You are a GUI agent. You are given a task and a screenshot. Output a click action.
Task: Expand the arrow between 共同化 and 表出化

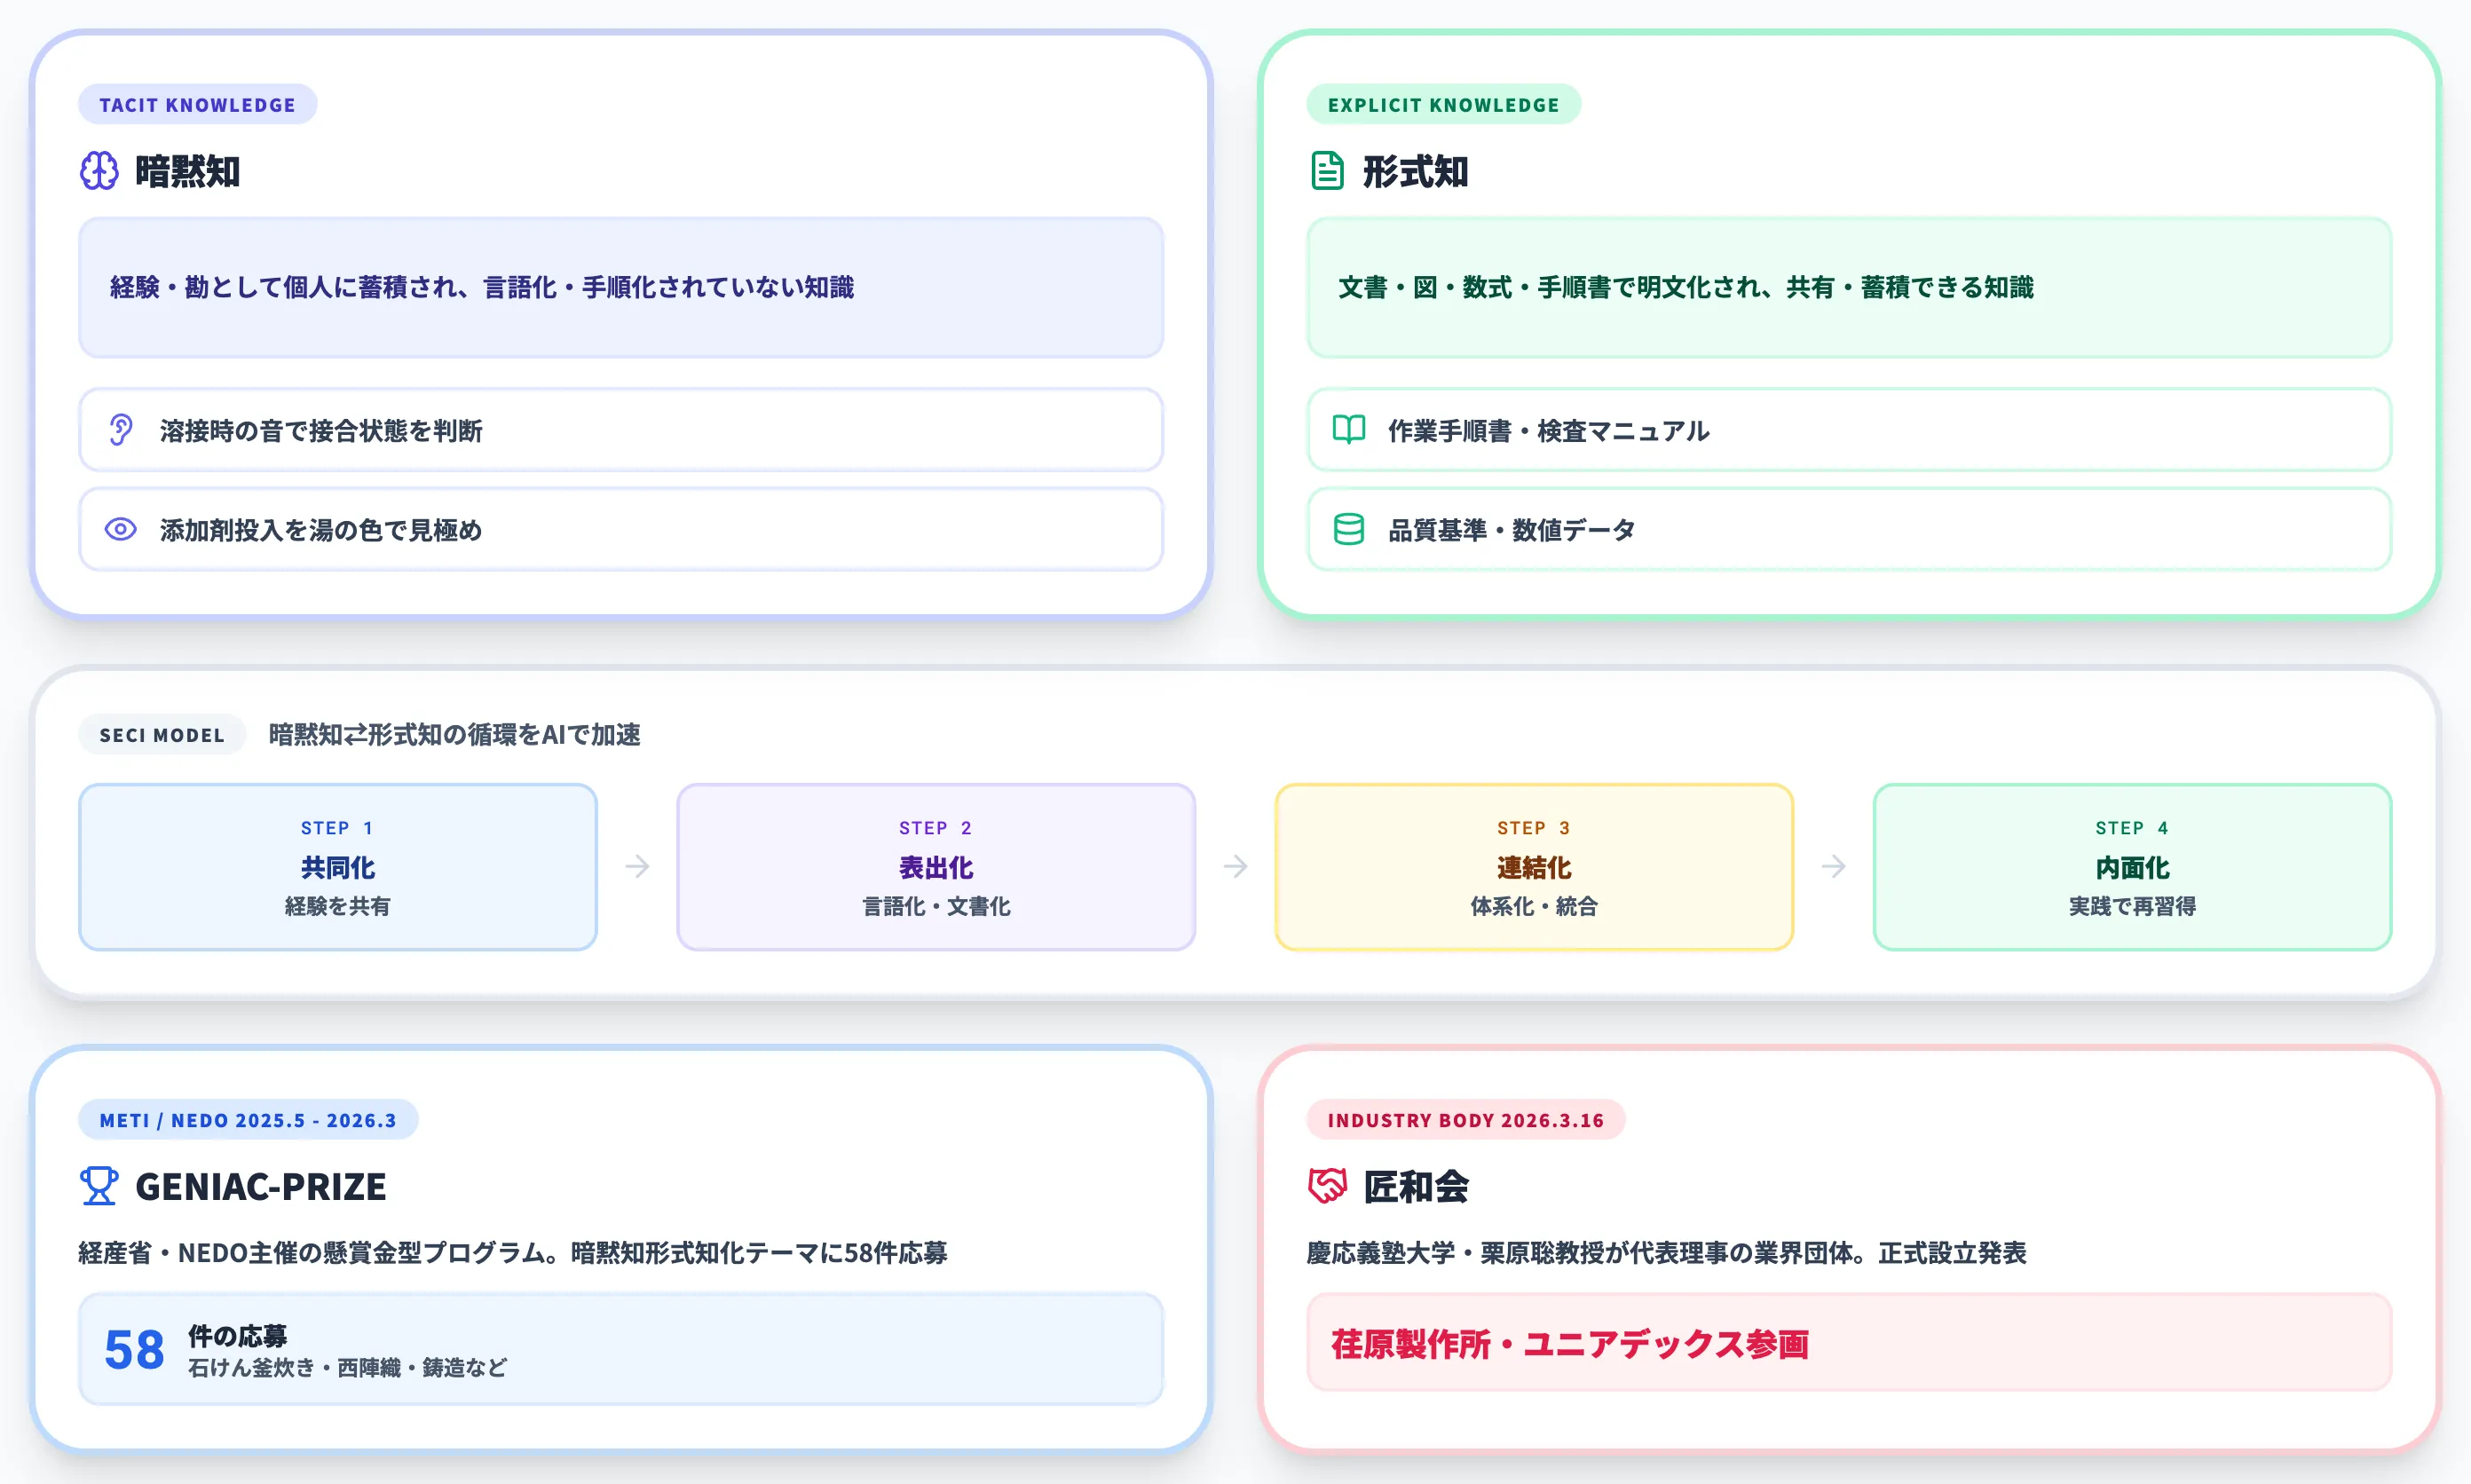(638, 867)
